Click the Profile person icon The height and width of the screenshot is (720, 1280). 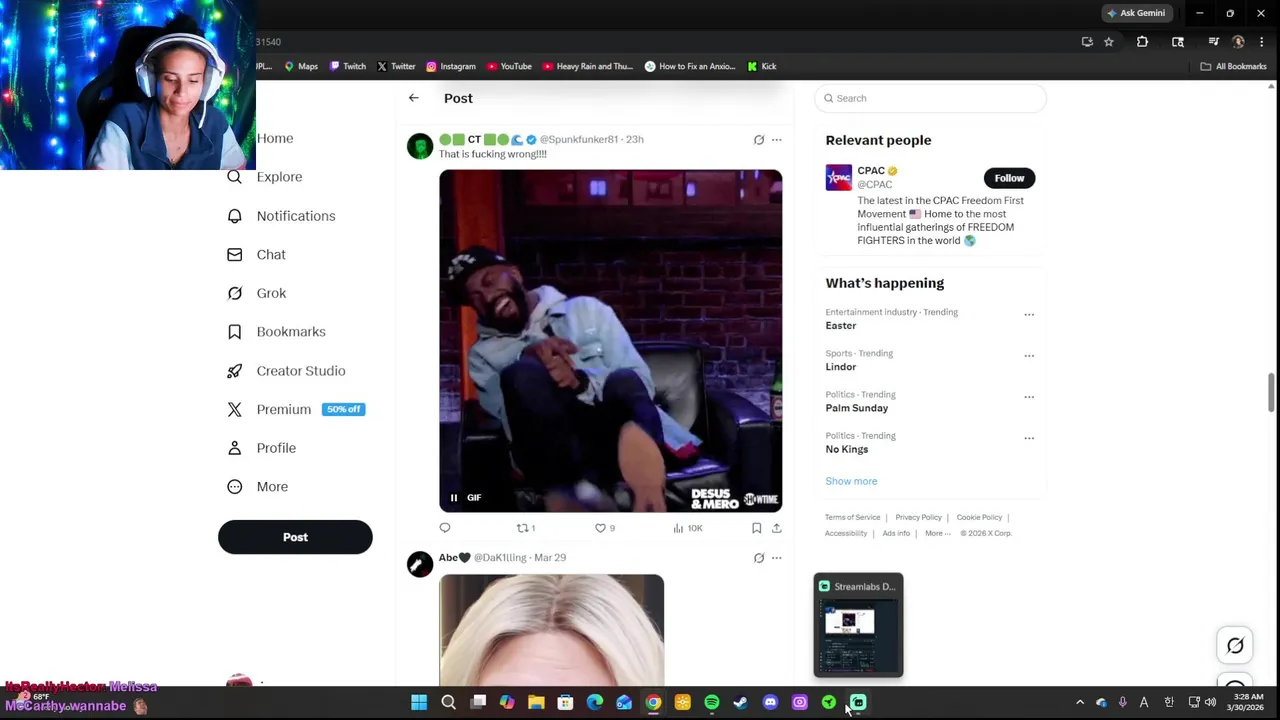(x=234, y=448)
